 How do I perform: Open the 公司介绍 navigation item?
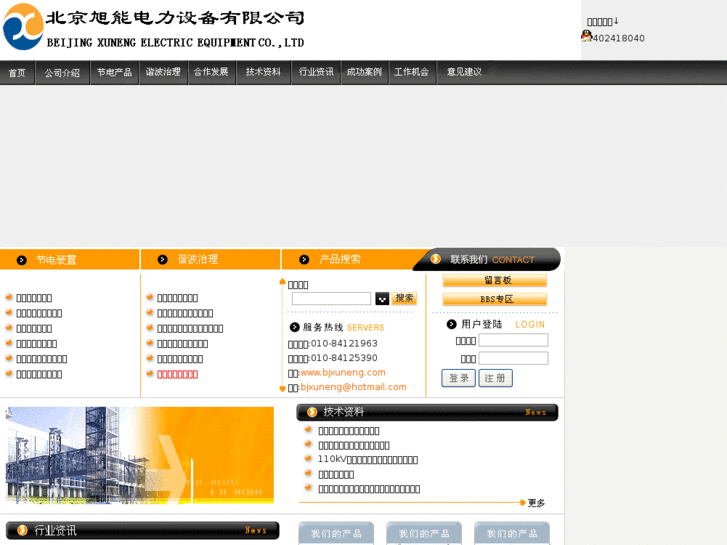point(62,73)
